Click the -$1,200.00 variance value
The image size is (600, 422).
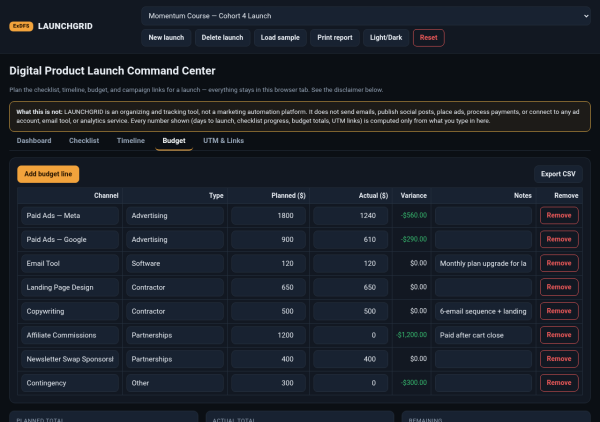[x=411, y=335]
